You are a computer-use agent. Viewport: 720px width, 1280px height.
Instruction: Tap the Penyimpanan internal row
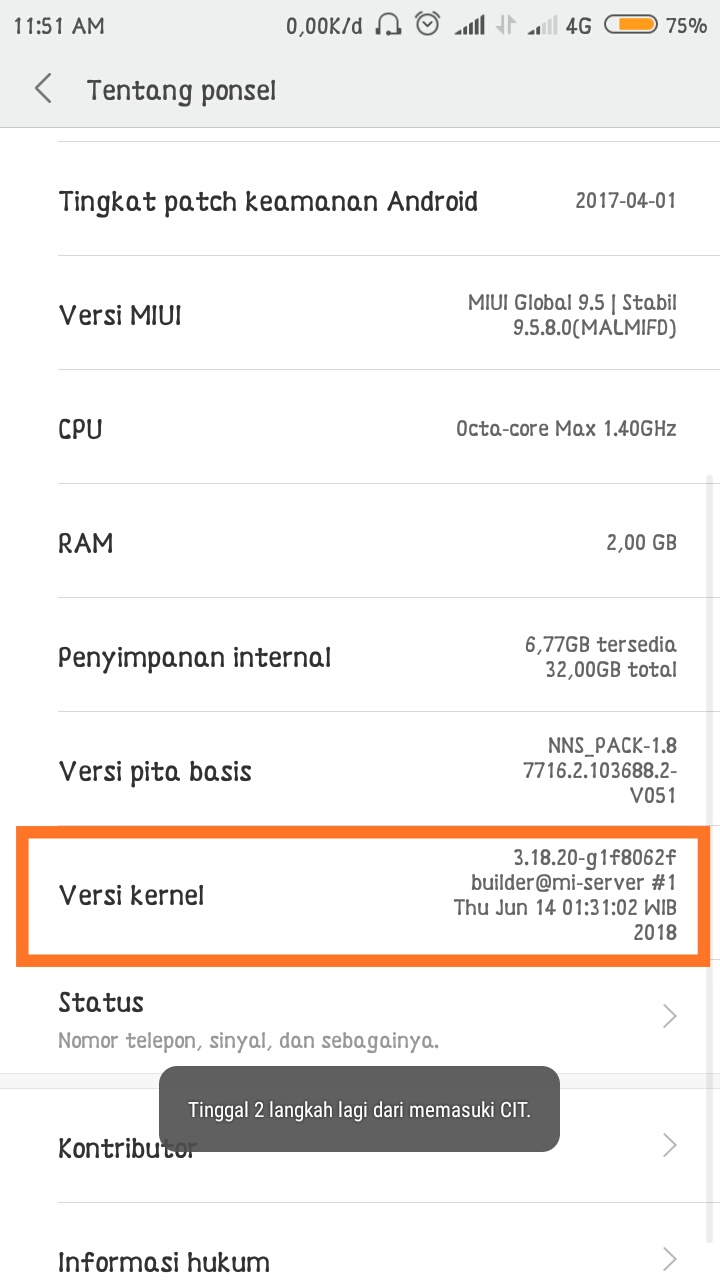pos(360,657)
